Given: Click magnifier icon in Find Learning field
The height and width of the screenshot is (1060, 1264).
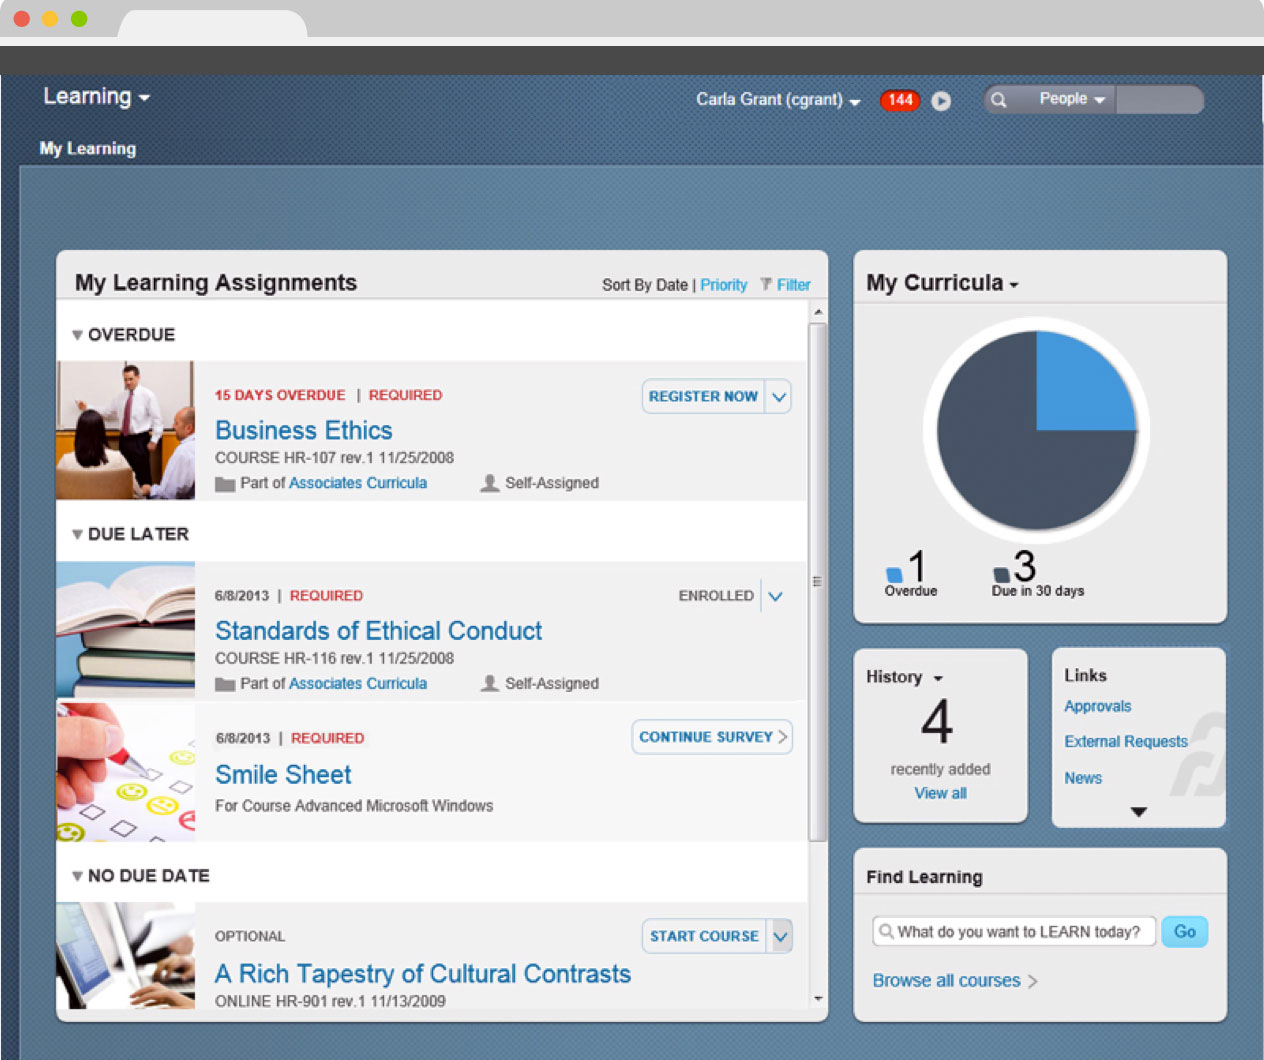Looking at the screenshot, I should pyautogui.click(x=886, y=931).
